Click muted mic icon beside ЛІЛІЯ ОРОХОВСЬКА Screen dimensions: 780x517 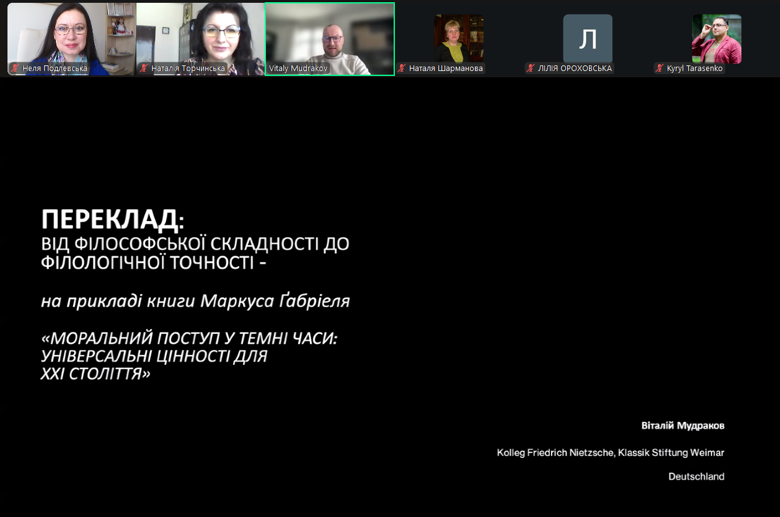[x=531, y=68]
